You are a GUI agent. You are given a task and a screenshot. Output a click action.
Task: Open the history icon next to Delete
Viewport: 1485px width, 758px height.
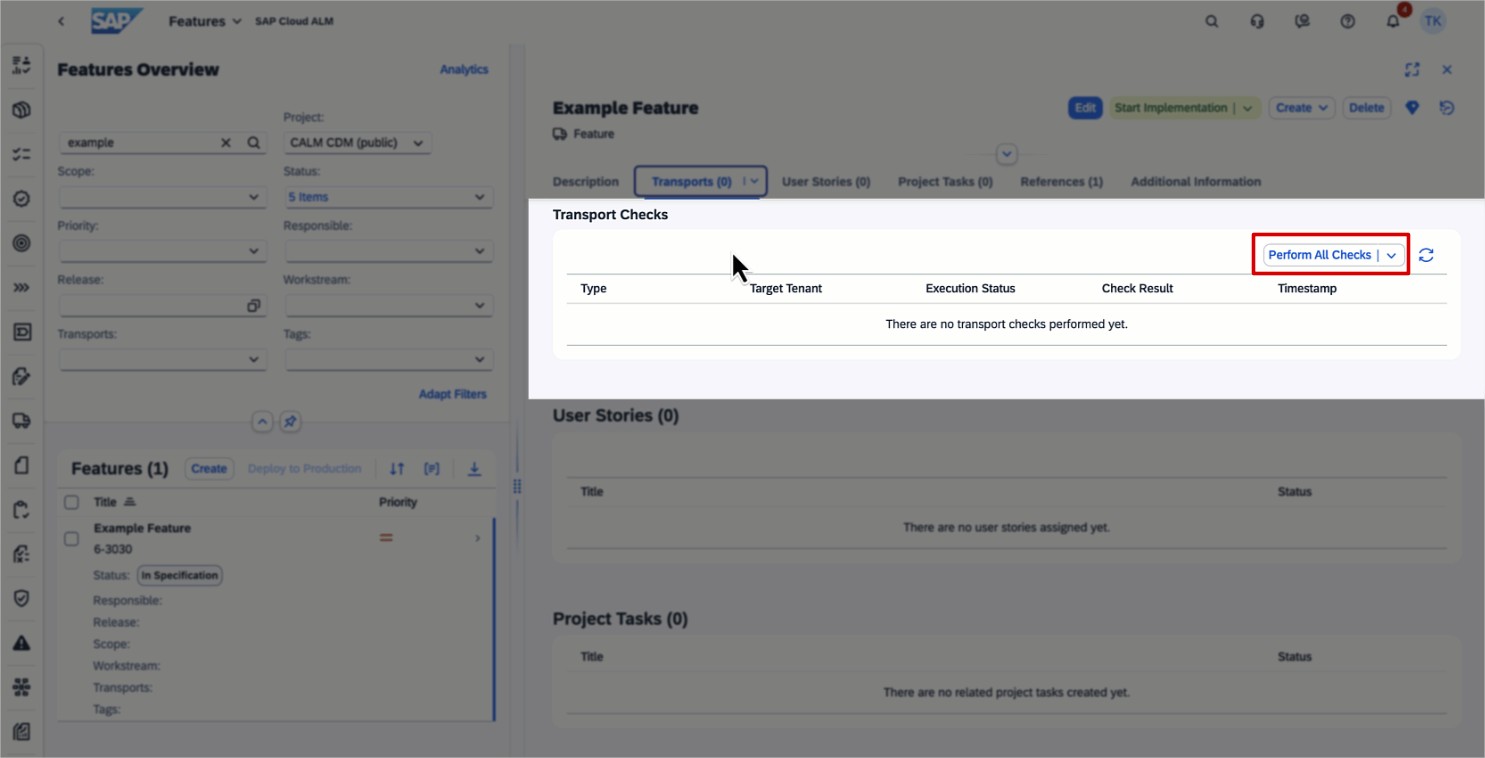coord(1446,108)
